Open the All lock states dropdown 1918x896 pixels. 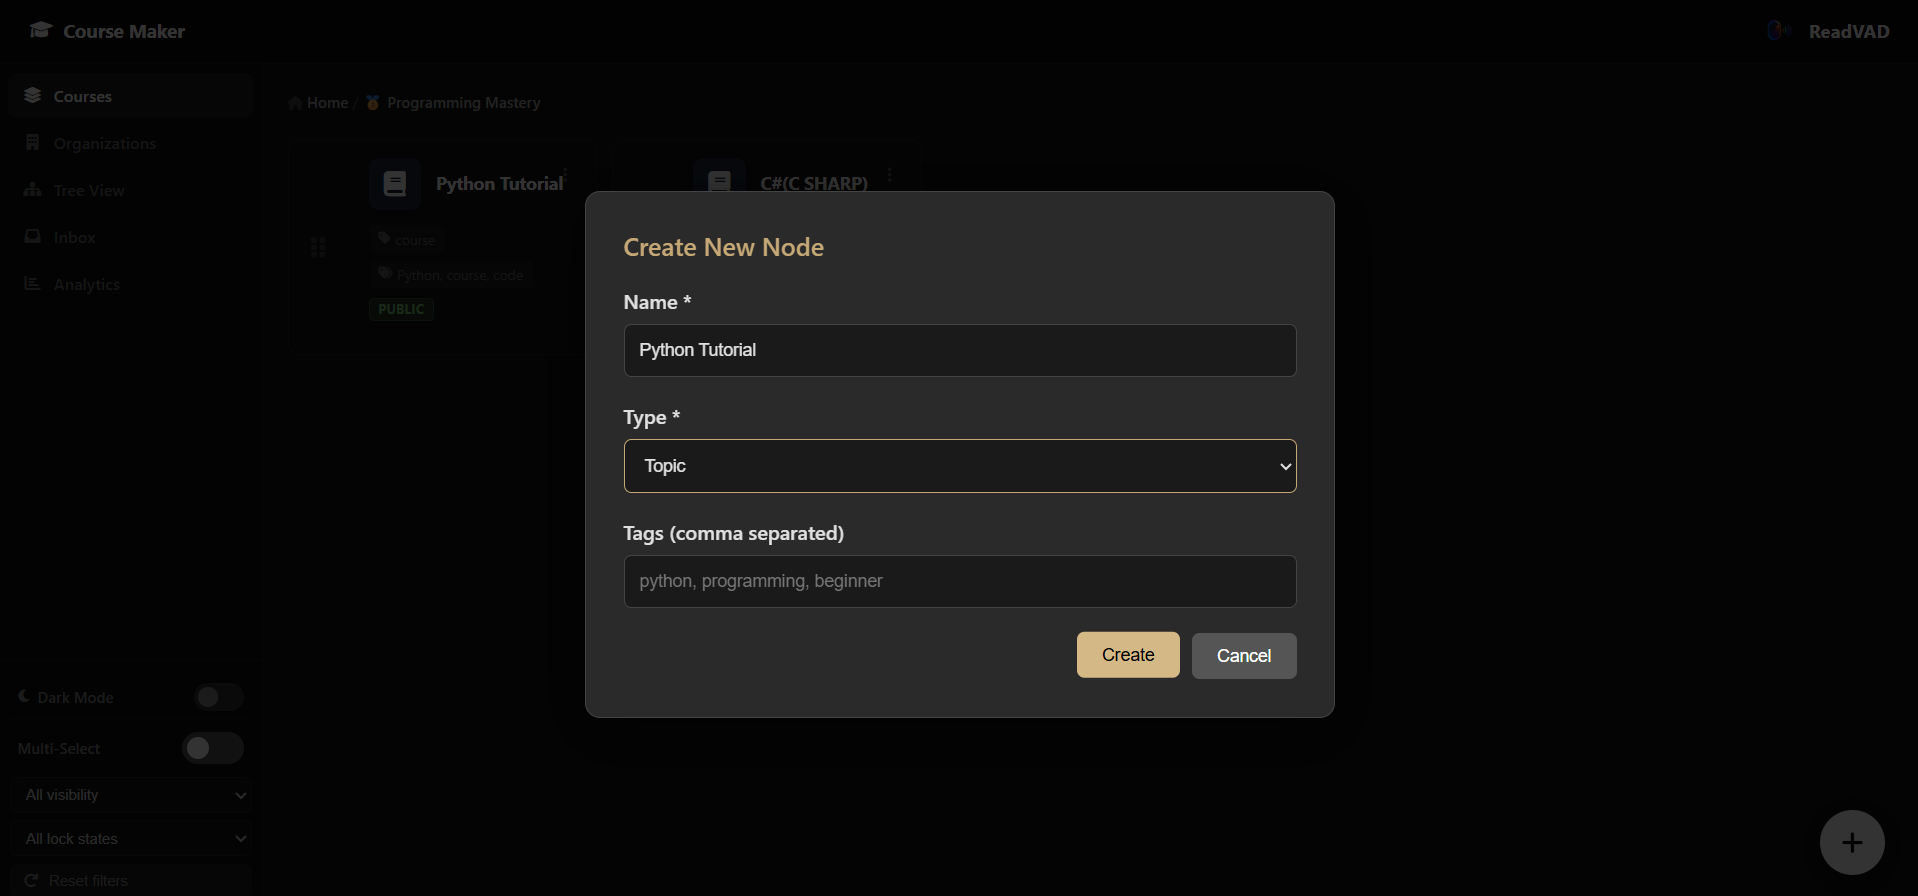[133, 839]
